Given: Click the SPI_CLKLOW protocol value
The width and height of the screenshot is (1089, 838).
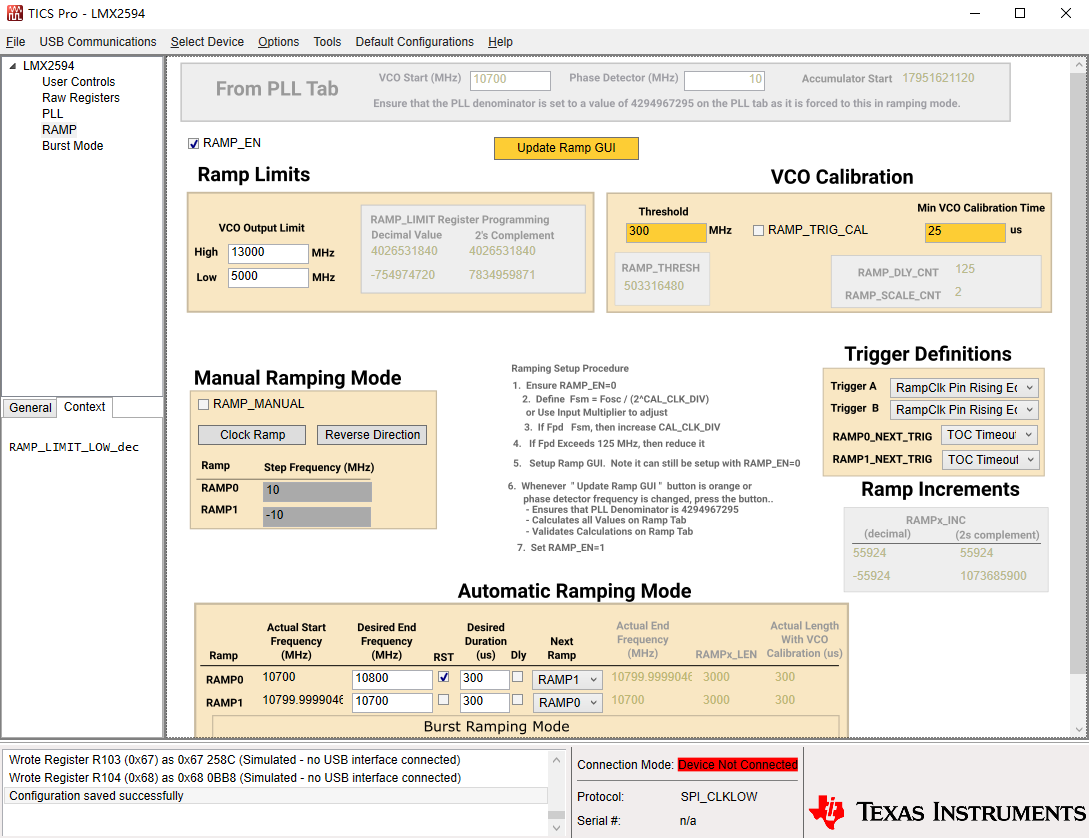Looking at the screenshot, I should click(x=719, y=796).
